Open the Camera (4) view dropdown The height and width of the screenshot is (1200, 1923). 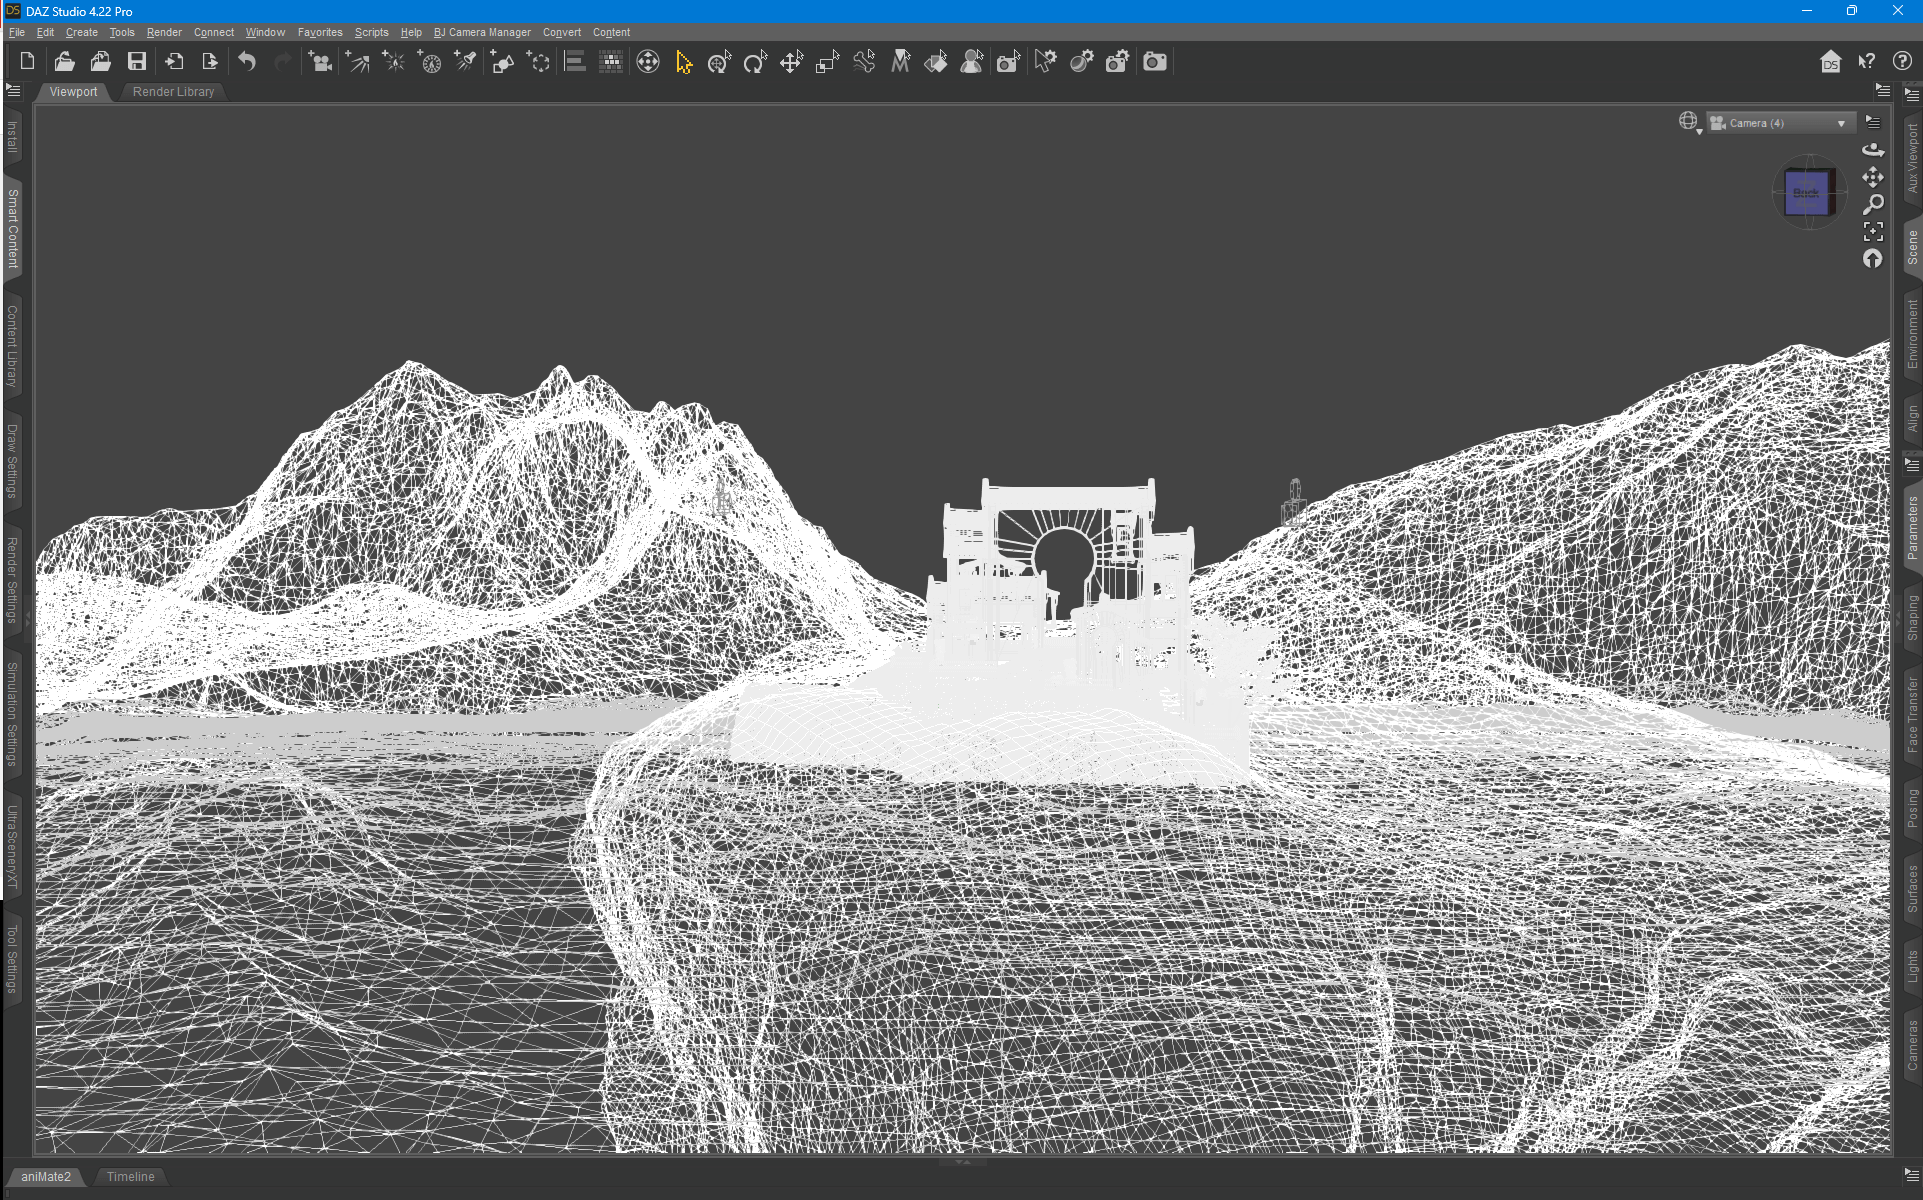pos(1780,123)
